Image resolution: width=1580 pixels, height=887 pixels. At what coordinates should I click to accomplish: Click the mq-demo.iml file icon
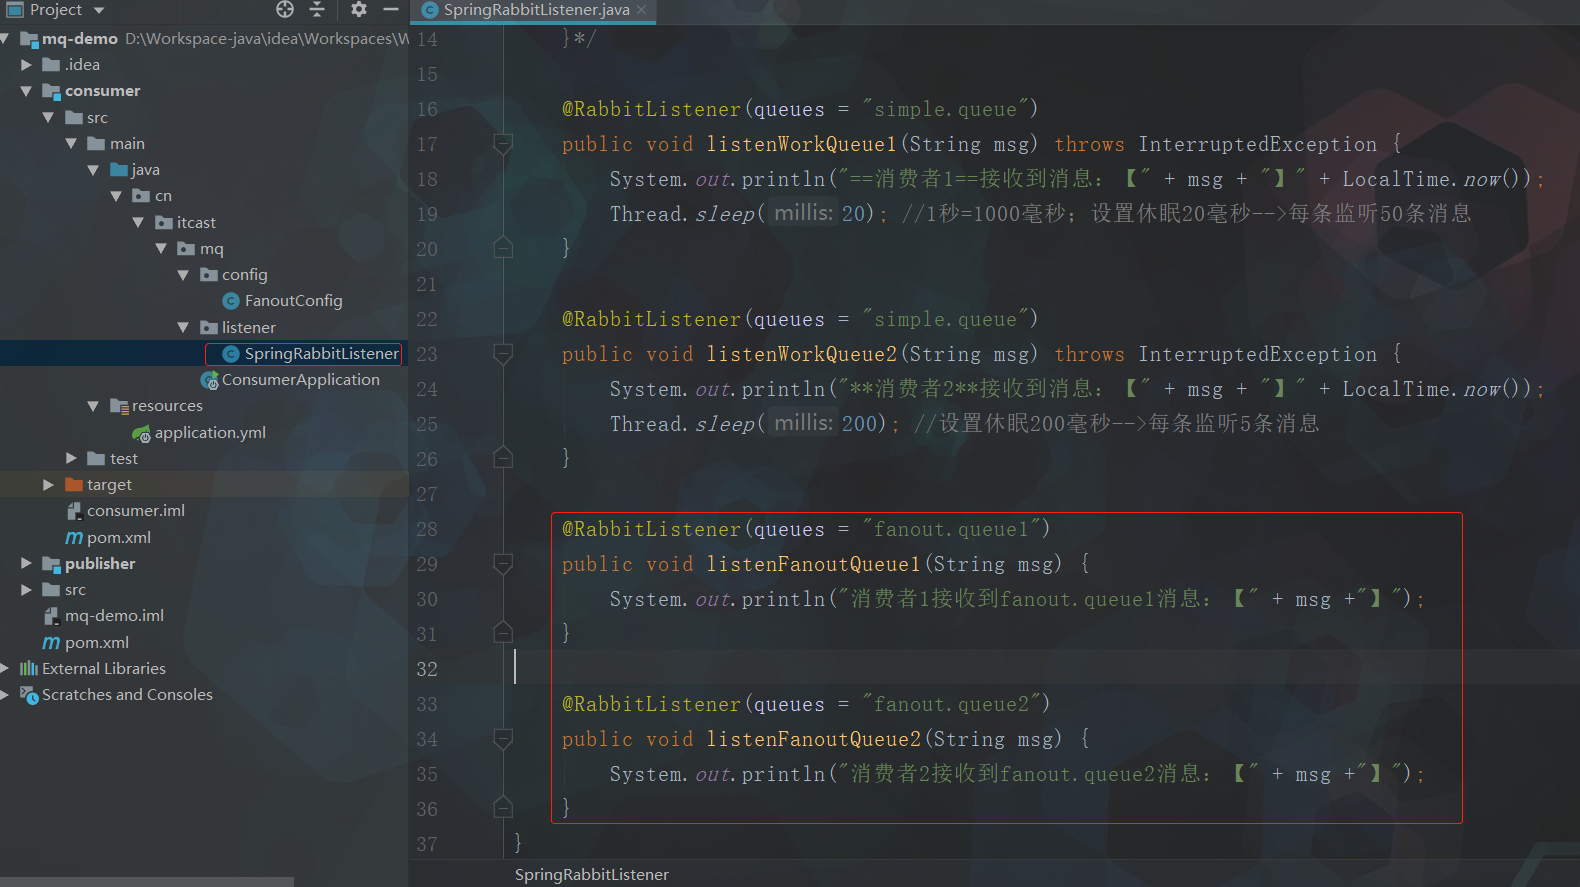52,616
